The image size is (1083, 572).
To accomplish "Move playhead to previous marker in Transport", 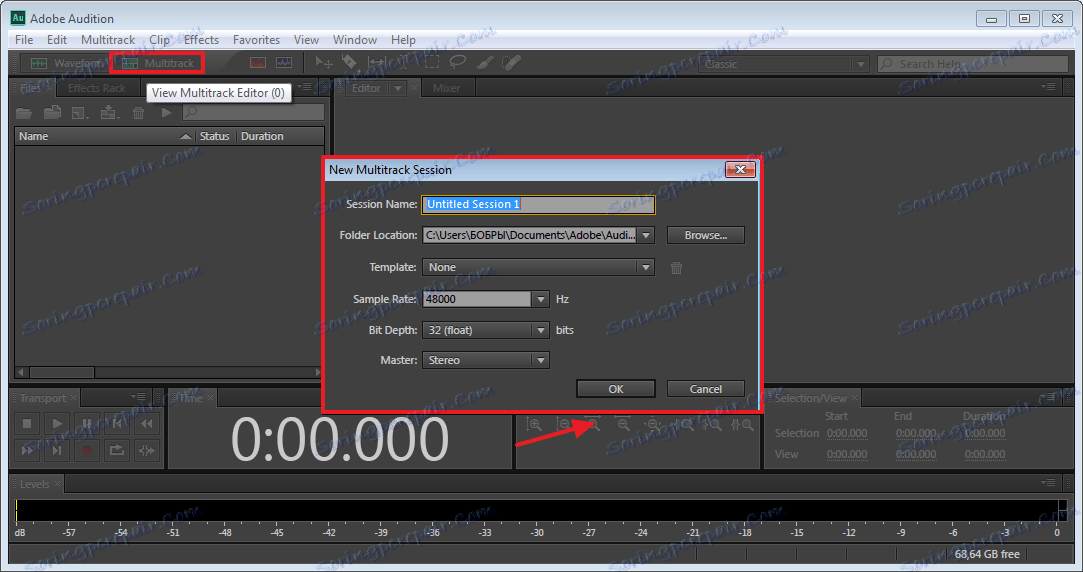I will 117,423.
